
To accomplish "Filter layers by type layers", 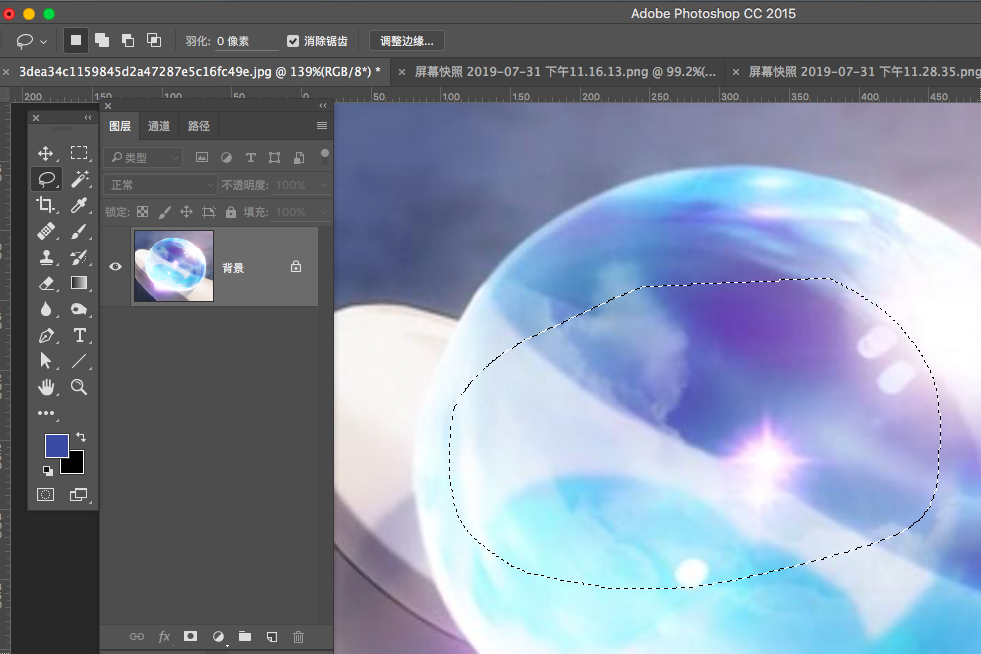I will 251,158.
